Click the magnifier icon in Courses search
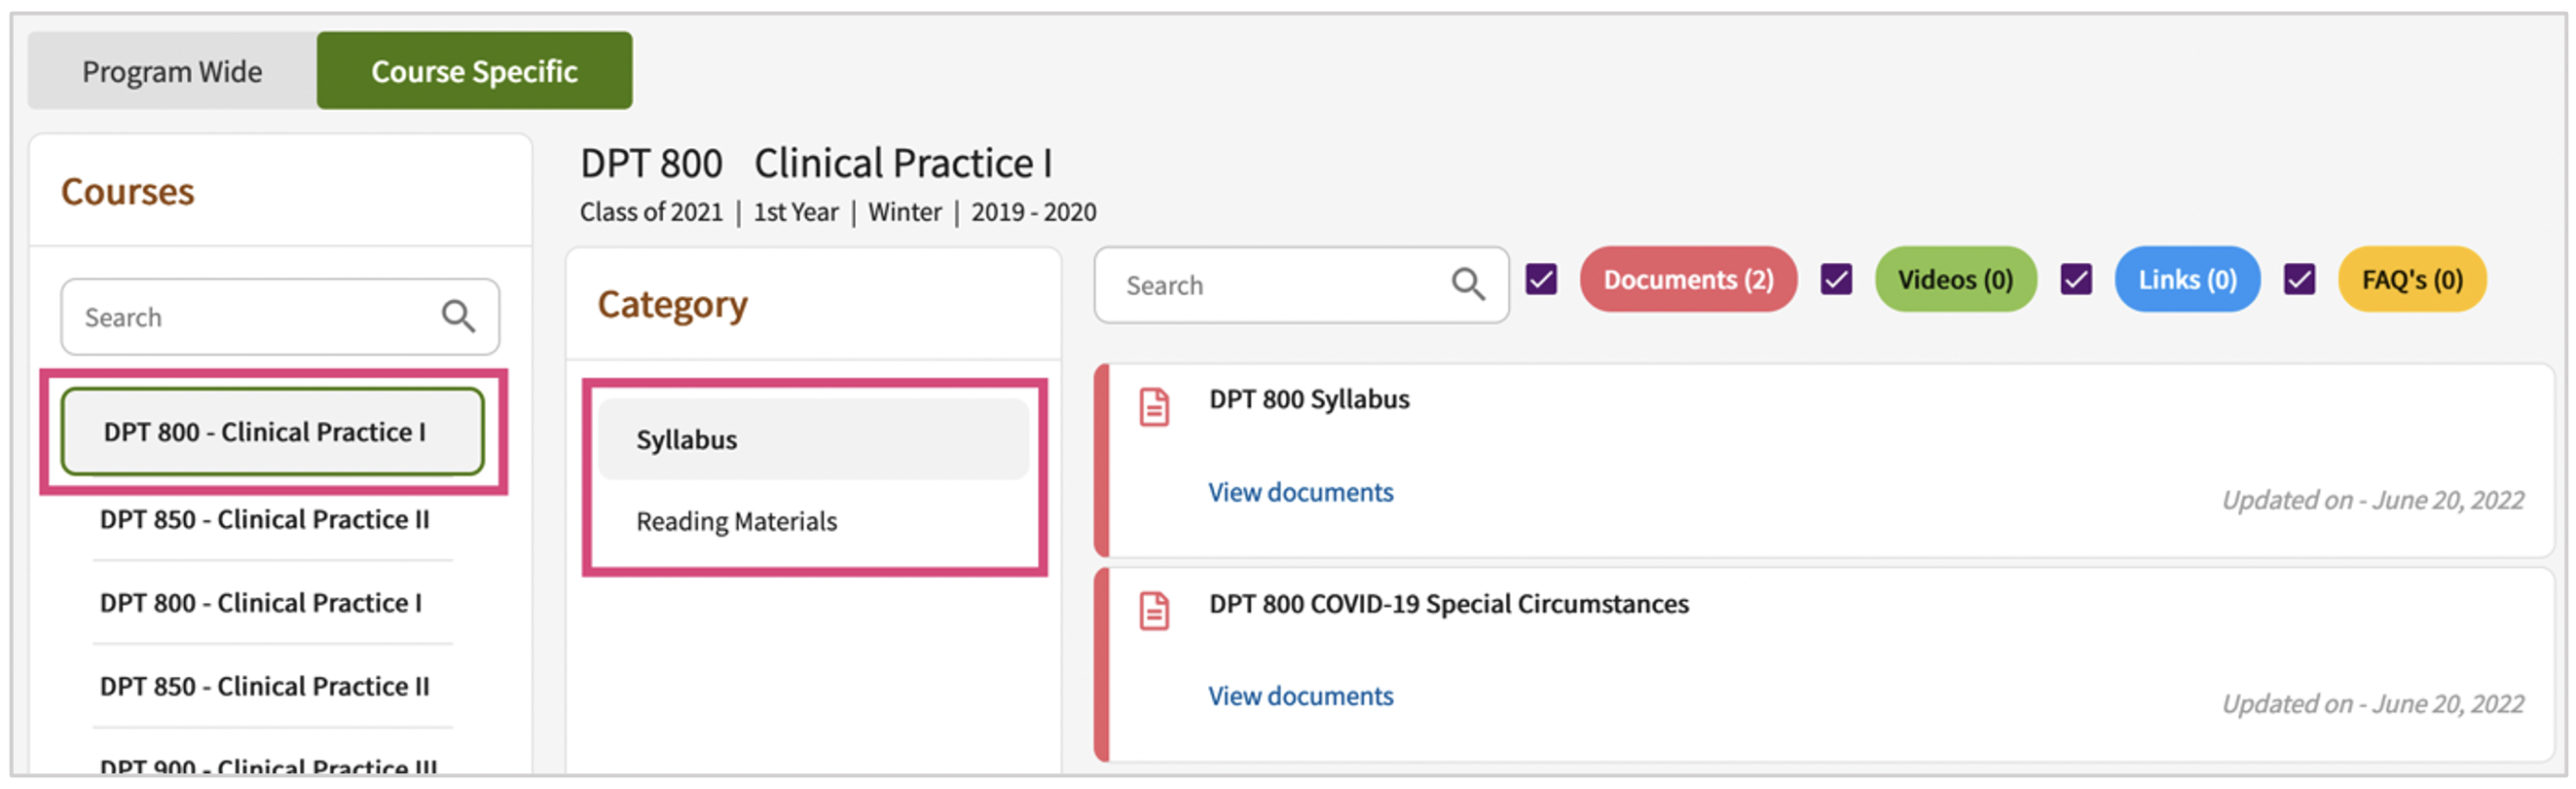Viewport: 2576px width, 789px height. 458,316
